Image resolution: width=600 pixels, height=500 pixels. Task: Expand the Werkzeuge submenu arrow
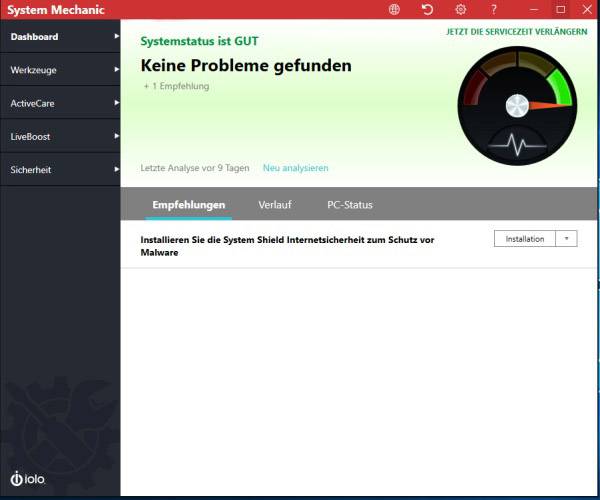pos(116,70)
